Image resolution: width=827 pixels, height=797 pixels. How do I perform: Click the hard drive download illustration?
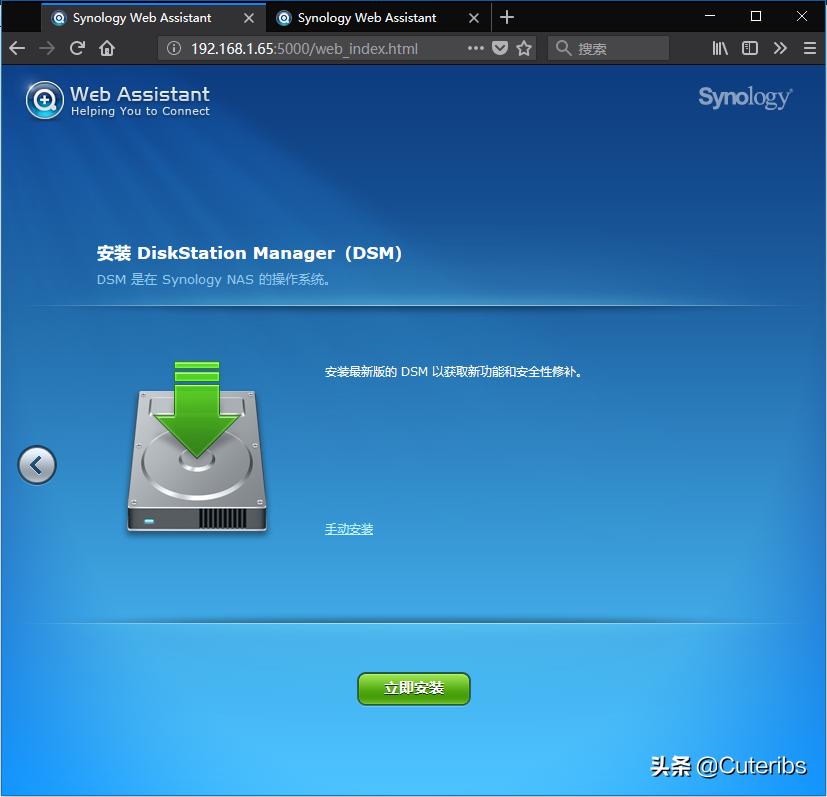(196, 450)
